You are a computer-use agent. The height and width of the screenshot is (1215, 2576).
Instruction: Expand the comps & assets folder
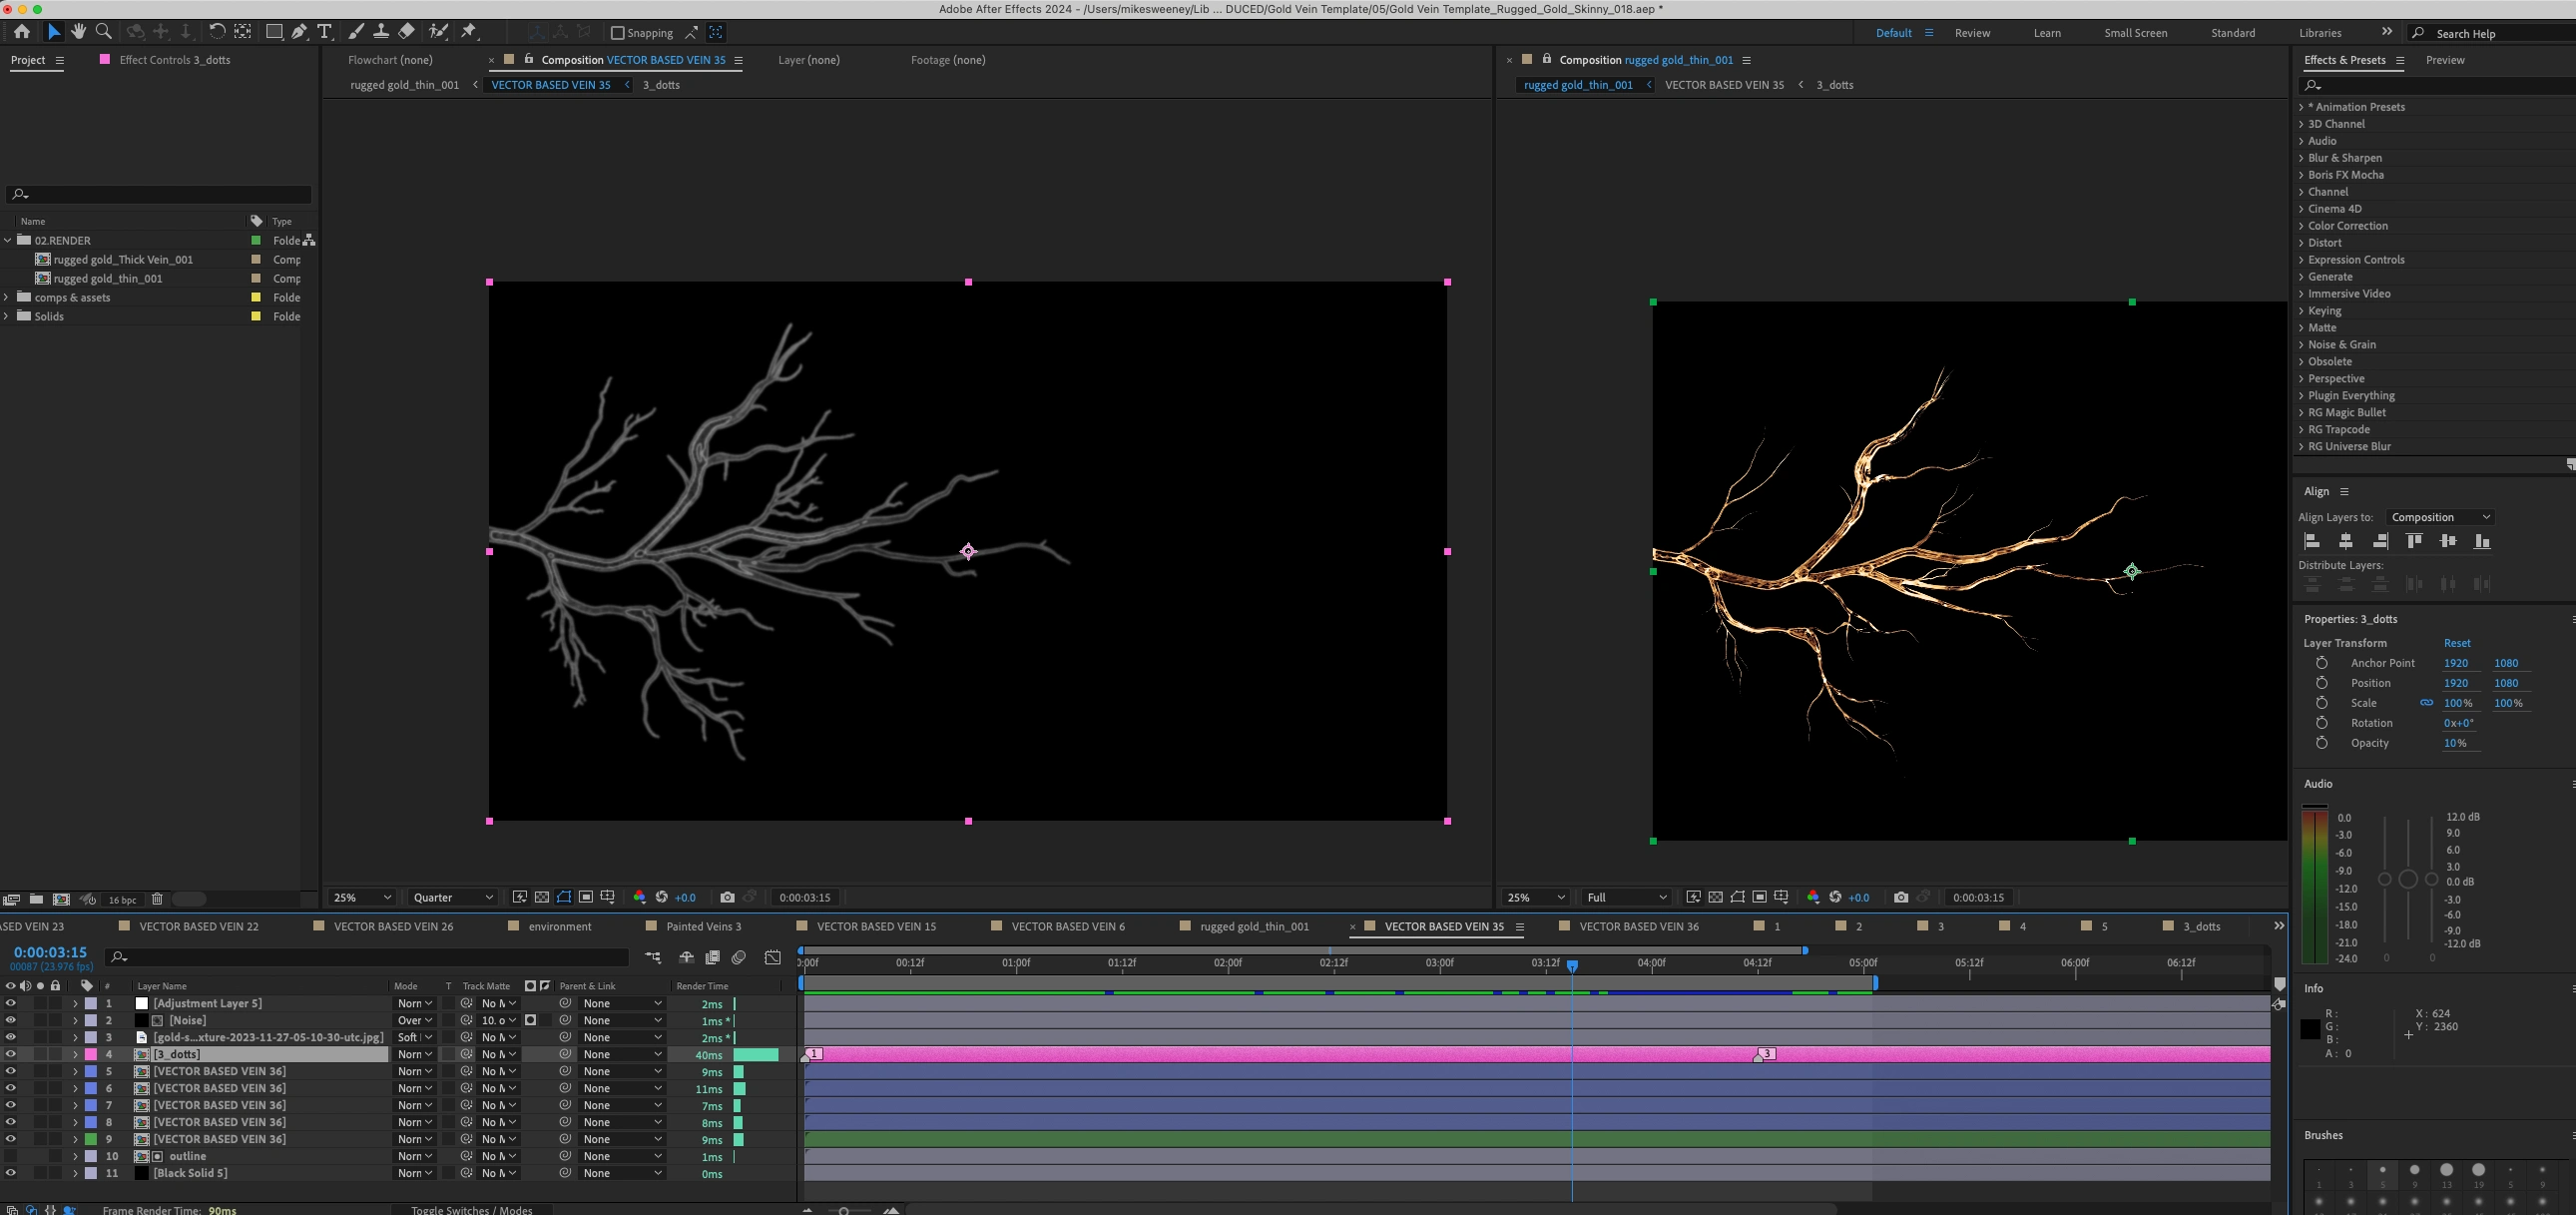(x=7, y=297)
